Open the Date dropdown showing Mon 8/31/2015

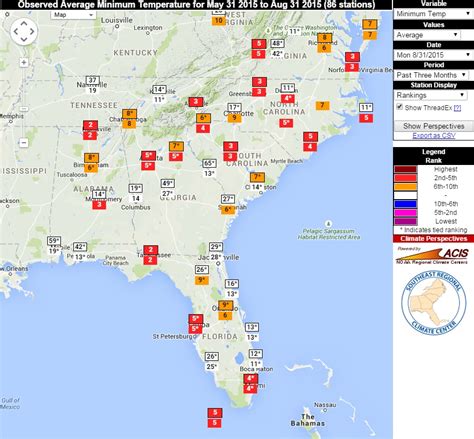(x=433, y=55)
